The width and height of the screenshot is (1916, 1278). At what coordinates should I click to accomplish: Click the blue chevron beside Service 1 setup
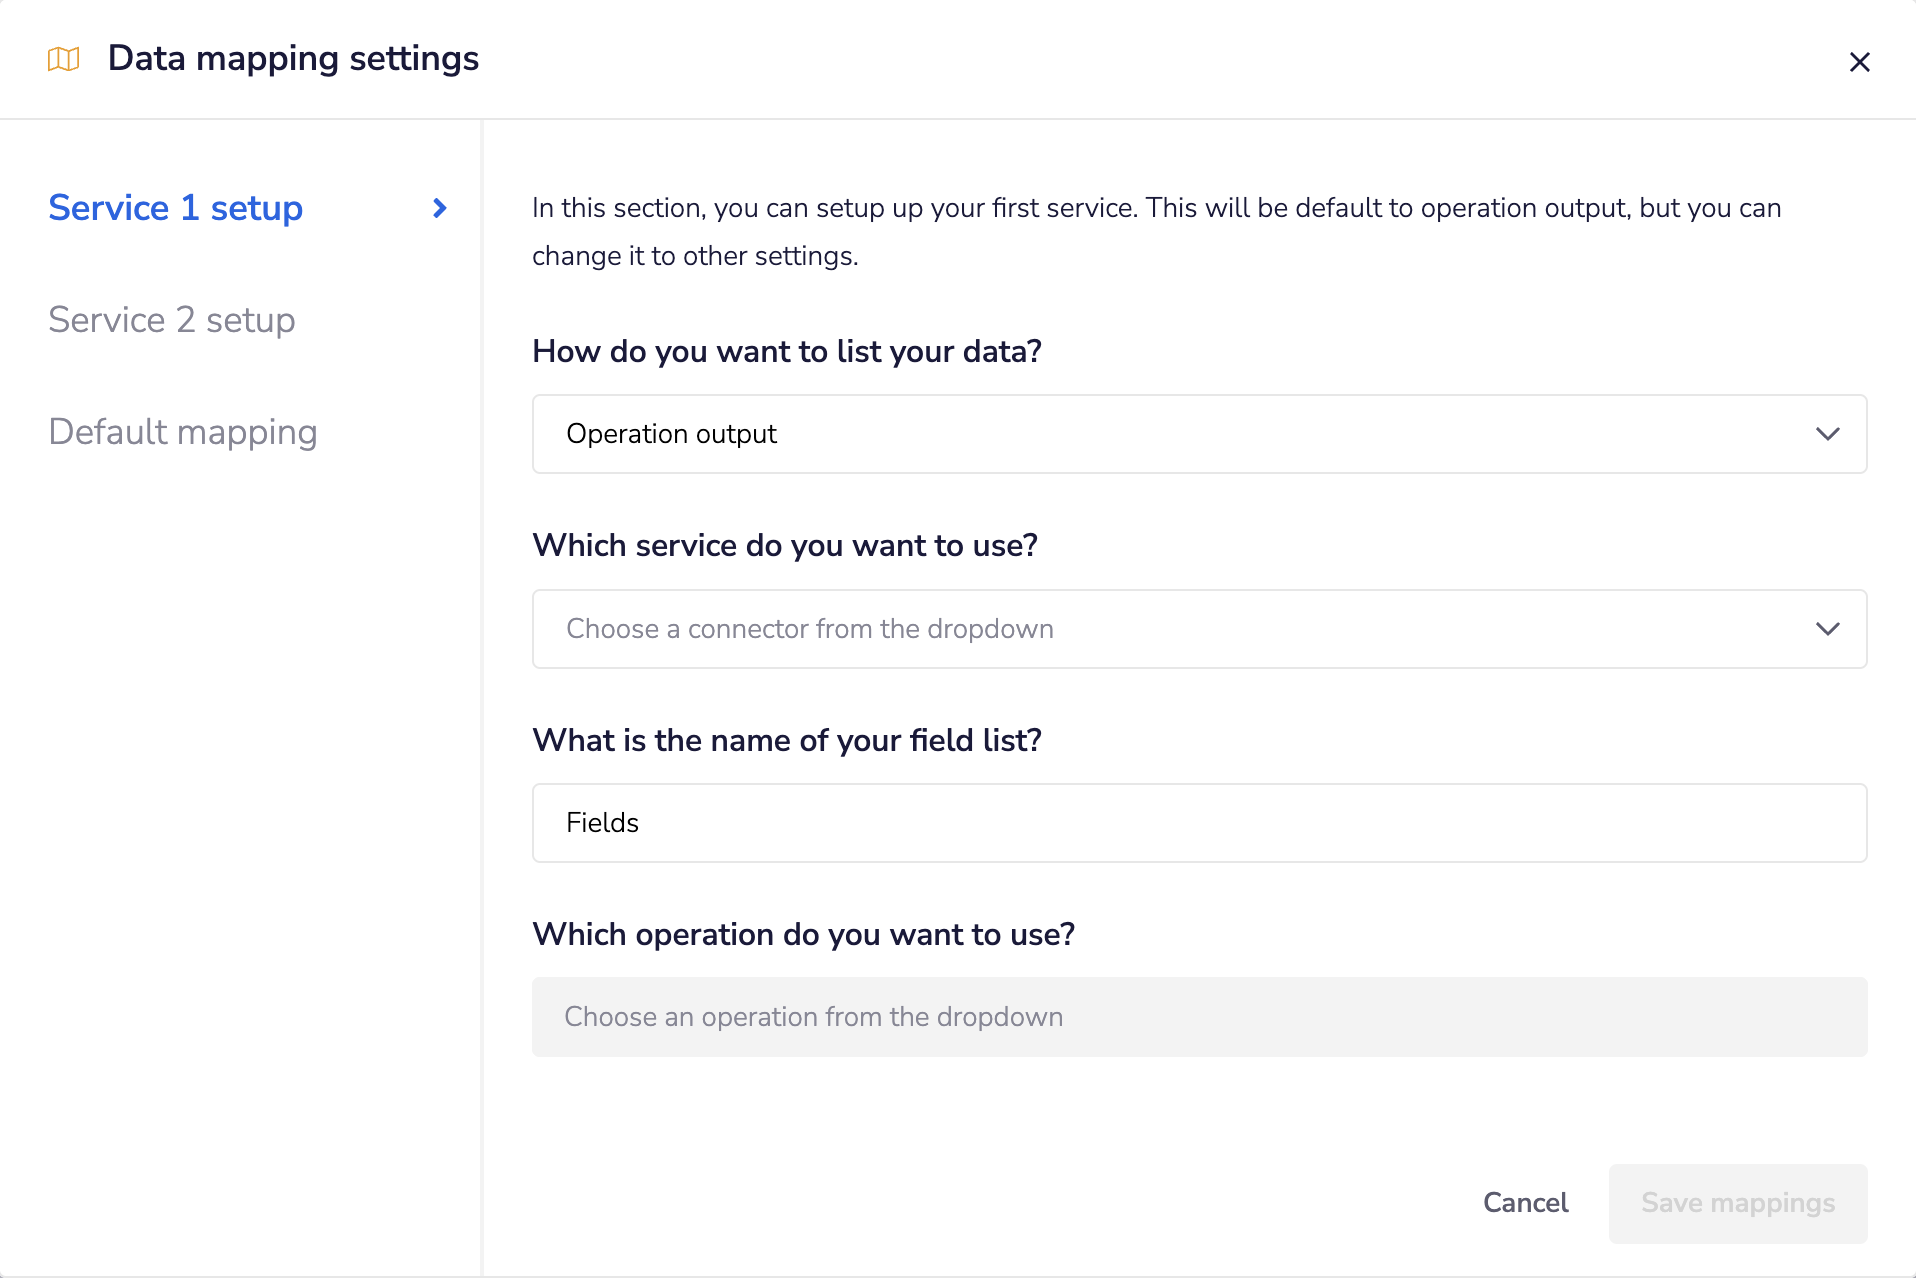439,208
